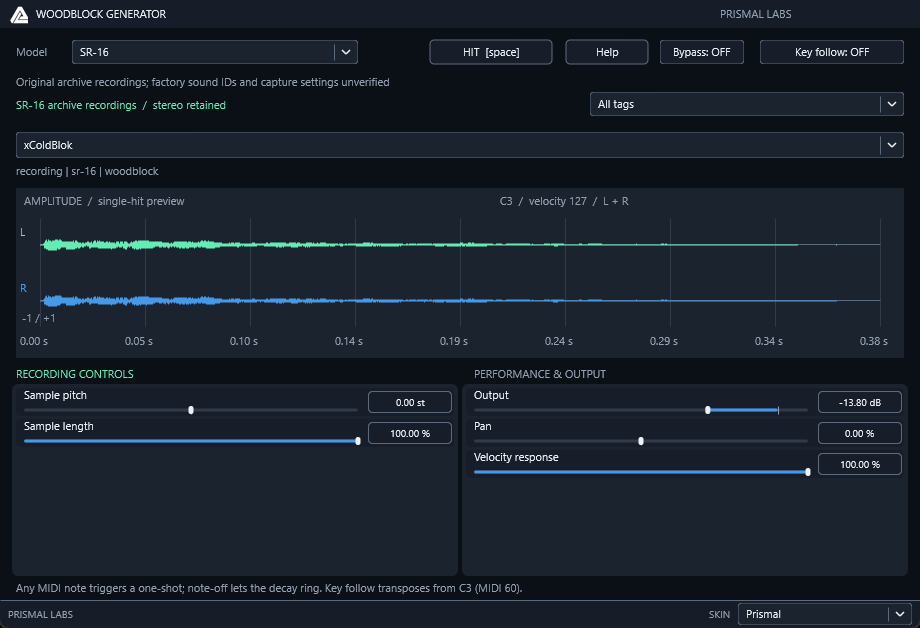
Task: Open the xColdBlok sample selector dropdown
Action: [459, 145]
